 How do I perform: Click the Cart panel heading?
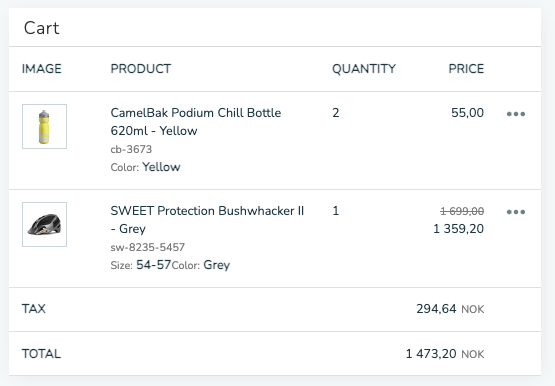tap(41, 28)
